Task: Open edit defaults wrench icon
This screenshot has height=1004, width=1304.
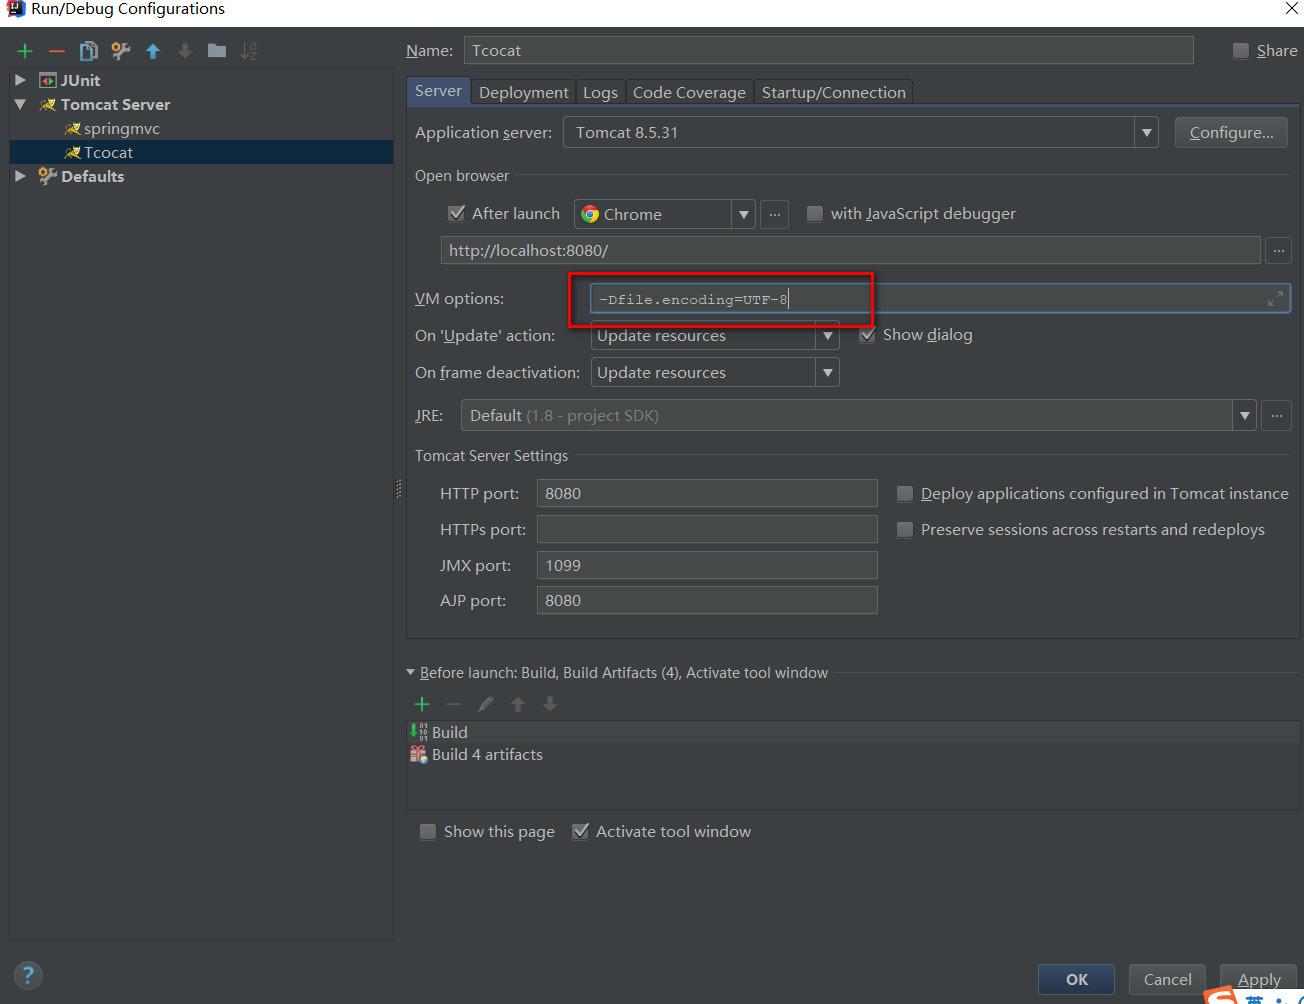Action: [121, 51]
